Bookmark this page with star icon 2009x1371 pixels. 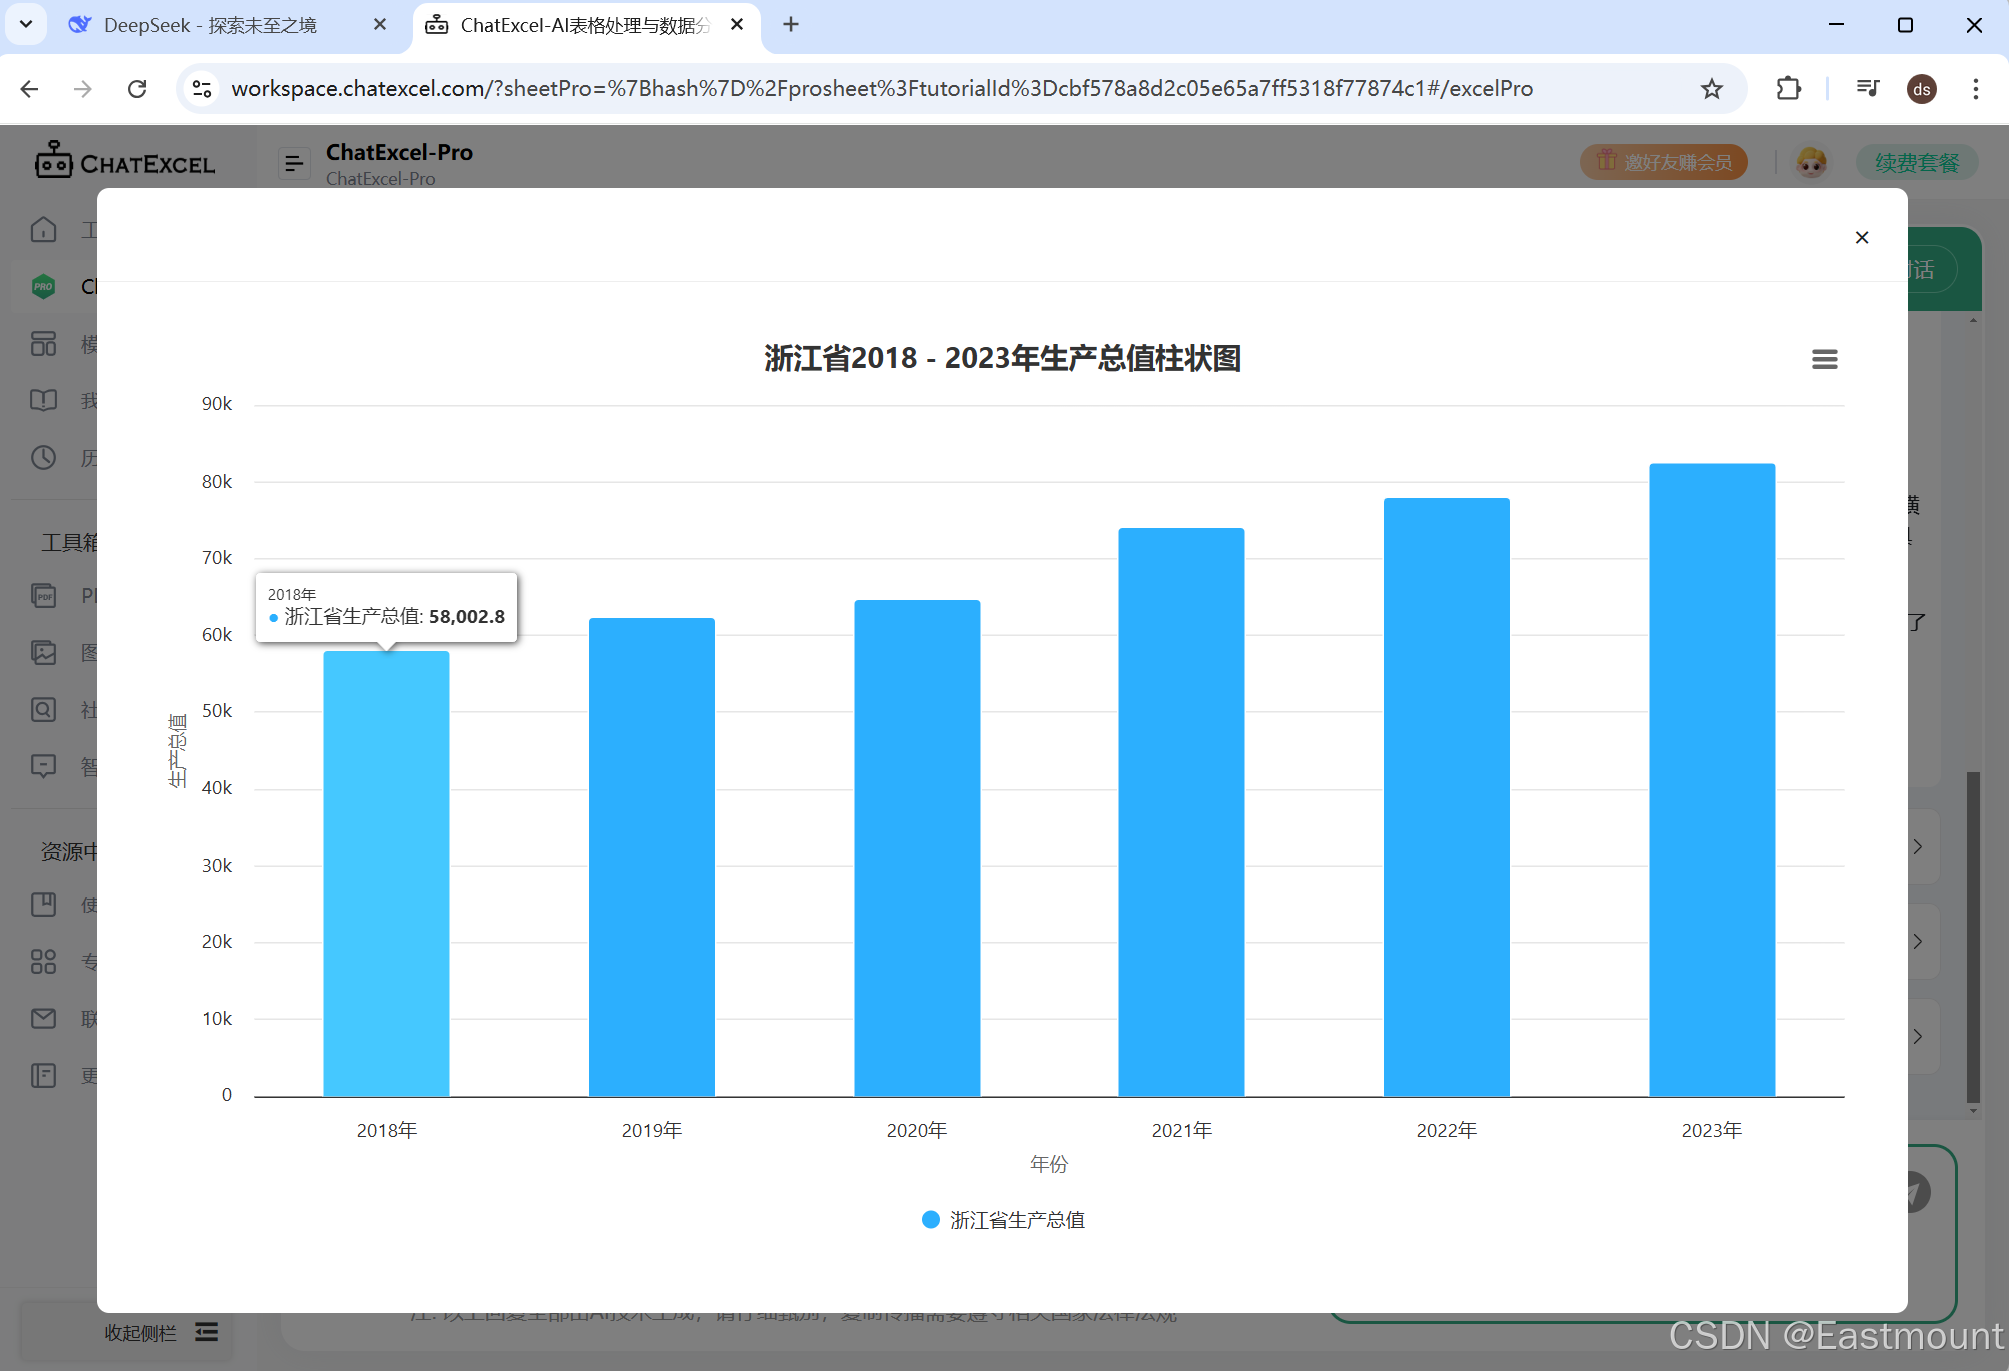click(x=1711, y=89)
